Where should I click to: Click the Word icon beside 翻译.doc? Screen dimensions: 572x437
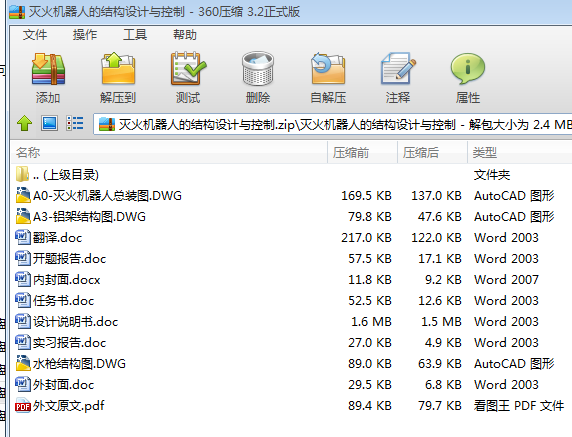tap(23, 237)
